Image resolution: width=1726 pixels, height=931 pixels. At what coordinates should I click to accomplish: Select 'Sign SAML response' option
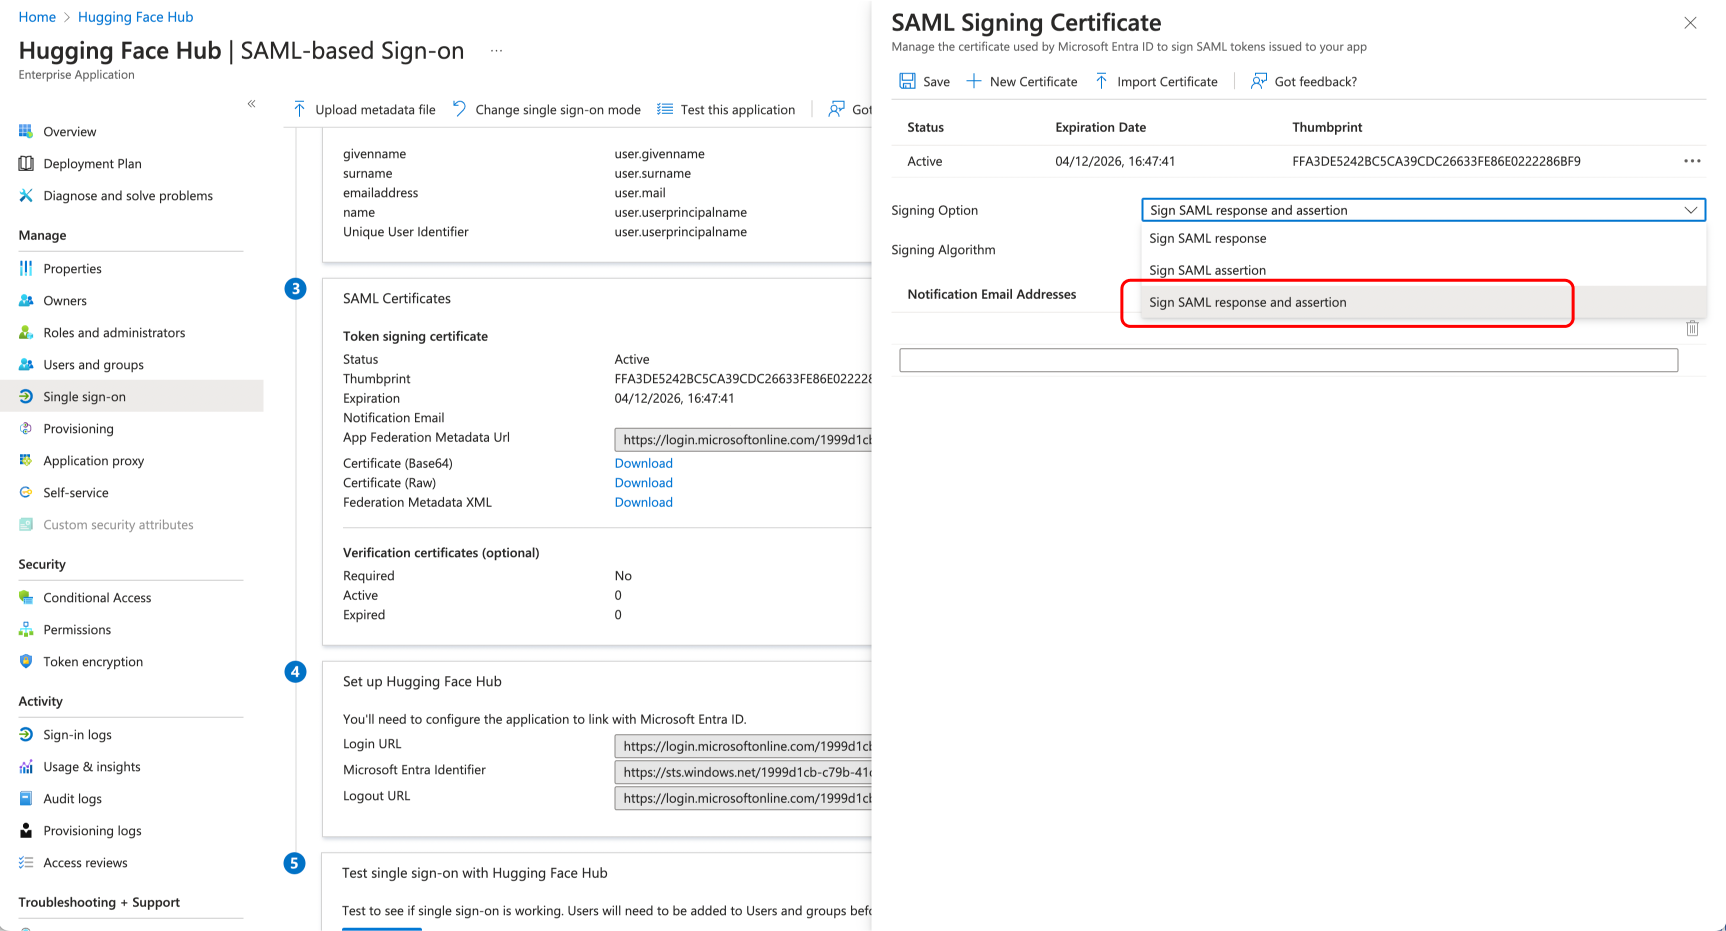1207,238
